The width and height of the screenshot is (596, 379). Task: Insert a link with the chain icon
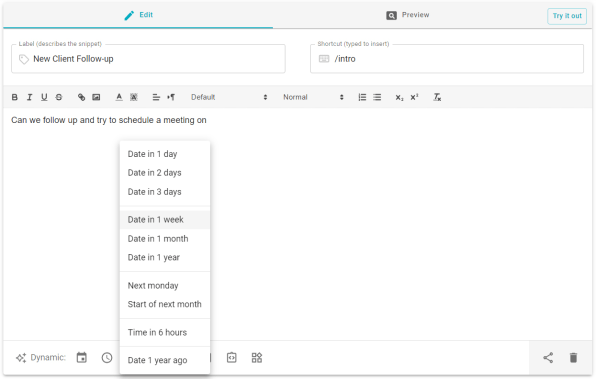81,97
